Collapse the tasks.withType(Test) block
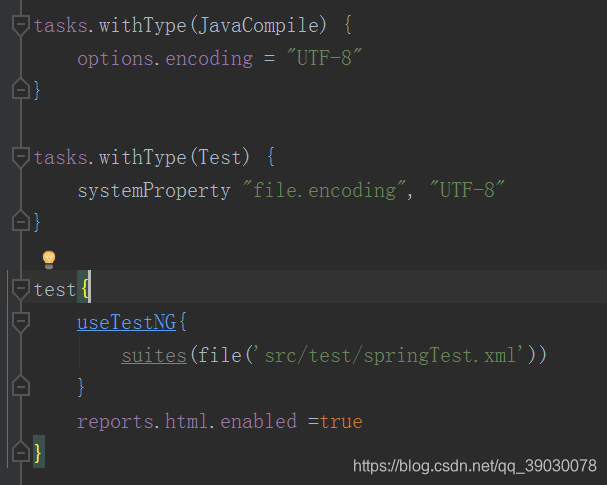 click(21, 158)
